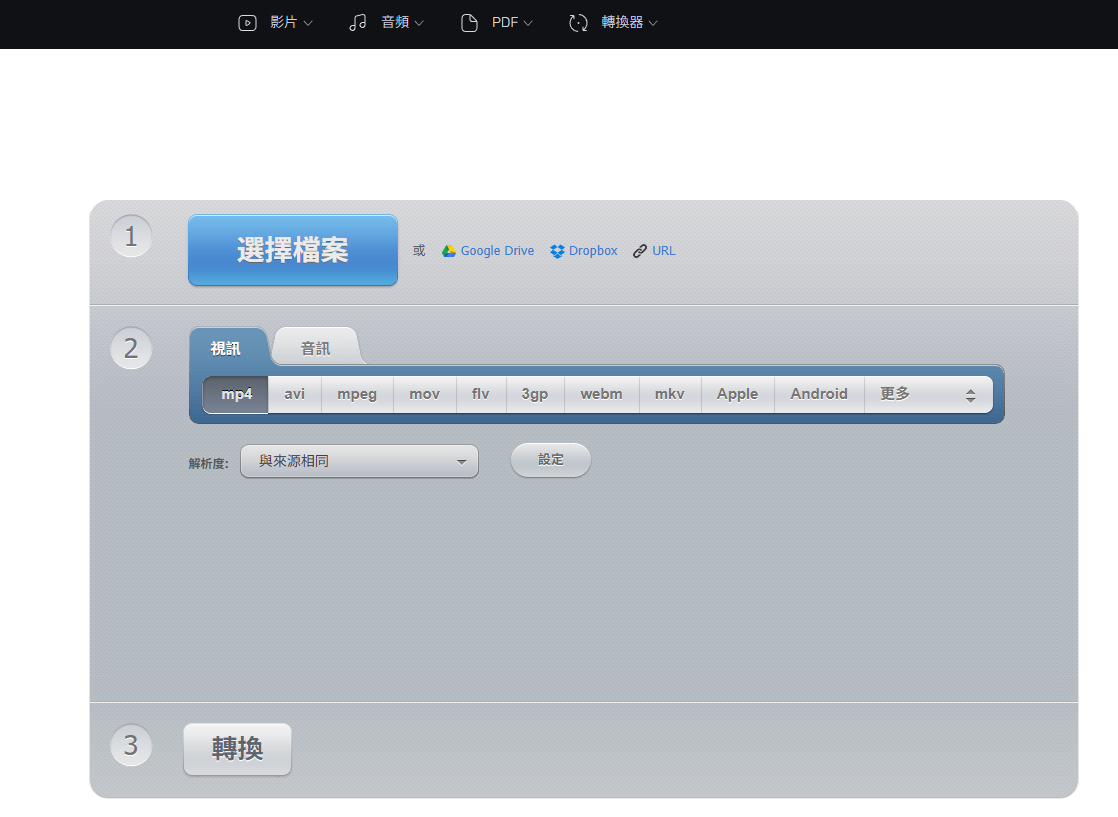Click the Google Drive icon

[x=448, y=250]
